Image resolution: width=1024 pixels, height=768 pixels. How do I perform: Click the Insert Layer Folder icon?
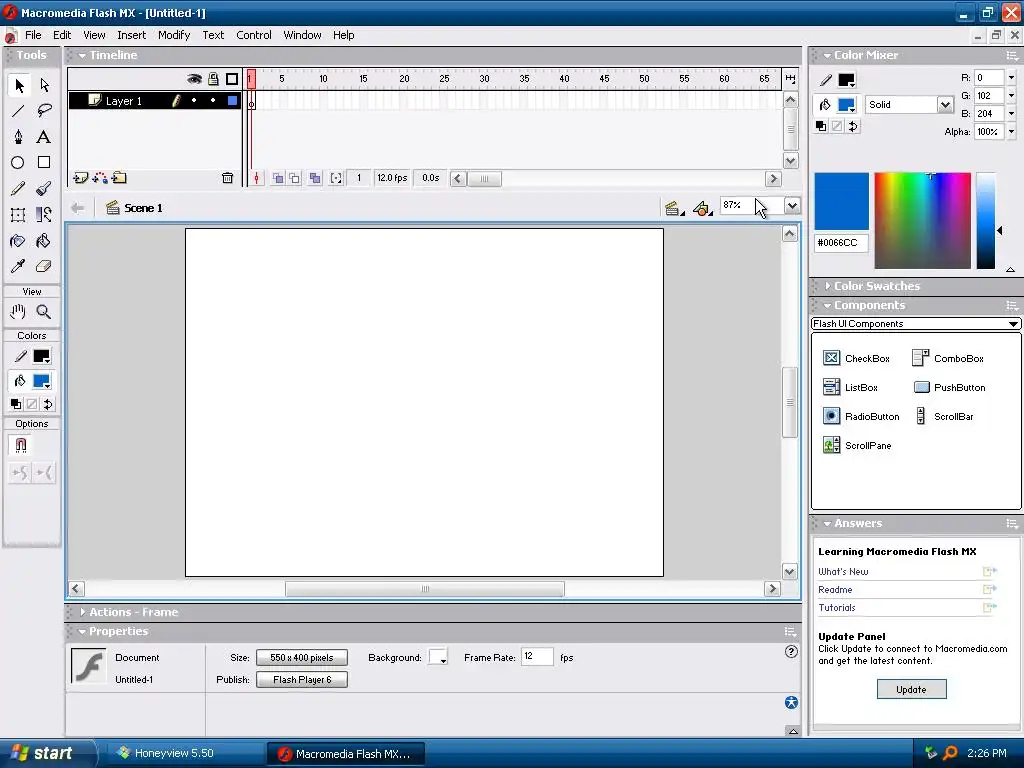tap(119, 178)
